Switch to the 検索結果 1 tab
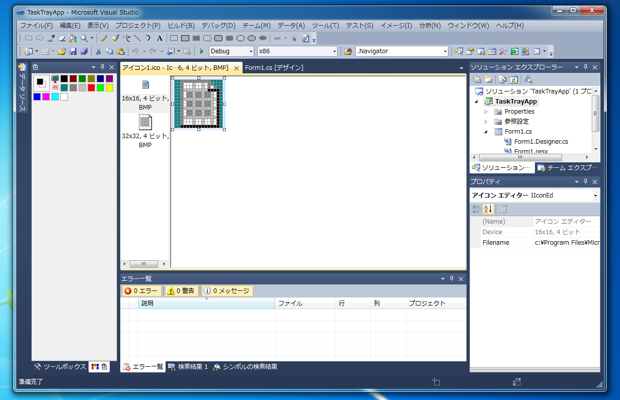 [x=188, y=367]
